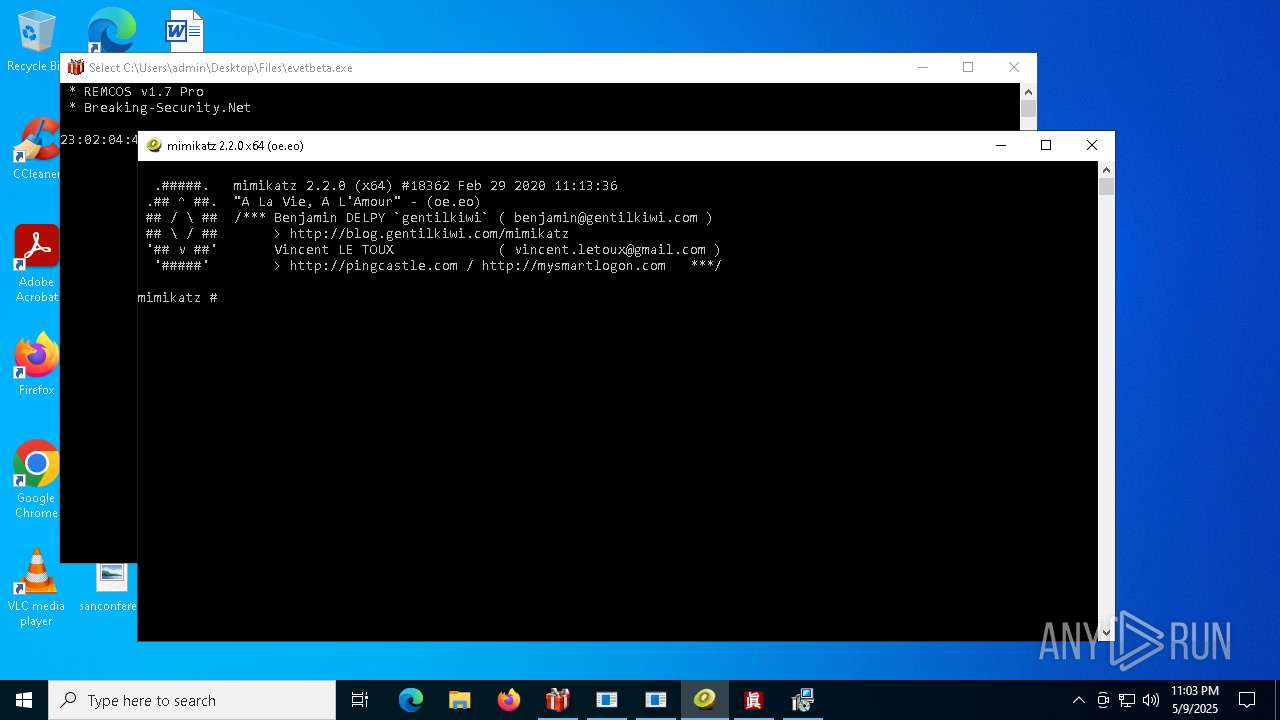This screenshot has width=1280, height=720.
Task: Maximize the evetbeta.exe window
Action: 968,67
